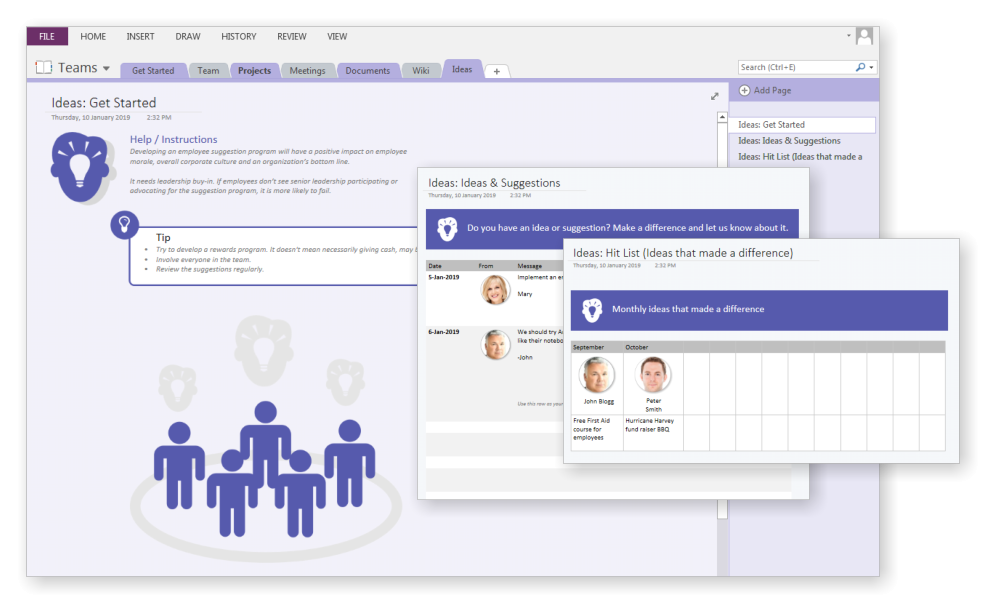The height and width of the screenshot is (613, 996).
Task: Click Peter Smith's photo
Action: tap(652, 374)
